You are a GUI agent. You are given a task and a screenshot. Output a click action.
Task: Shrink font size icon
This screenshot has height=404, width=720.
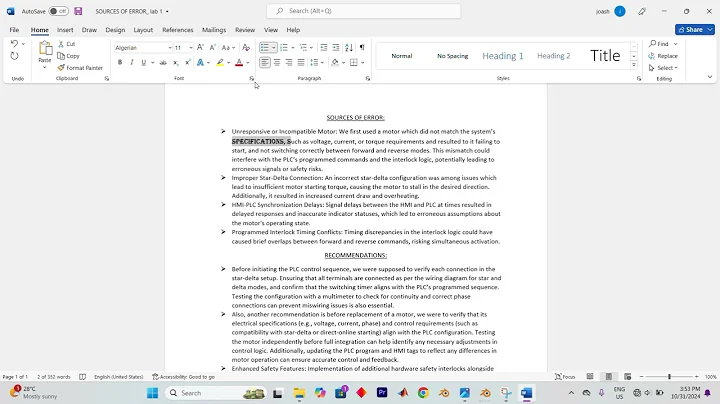pos(213,47)
